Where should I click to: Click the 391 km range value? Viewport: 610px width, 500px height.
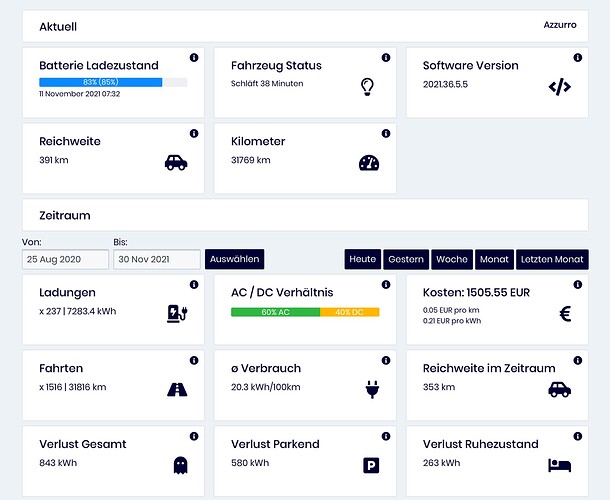54,160
